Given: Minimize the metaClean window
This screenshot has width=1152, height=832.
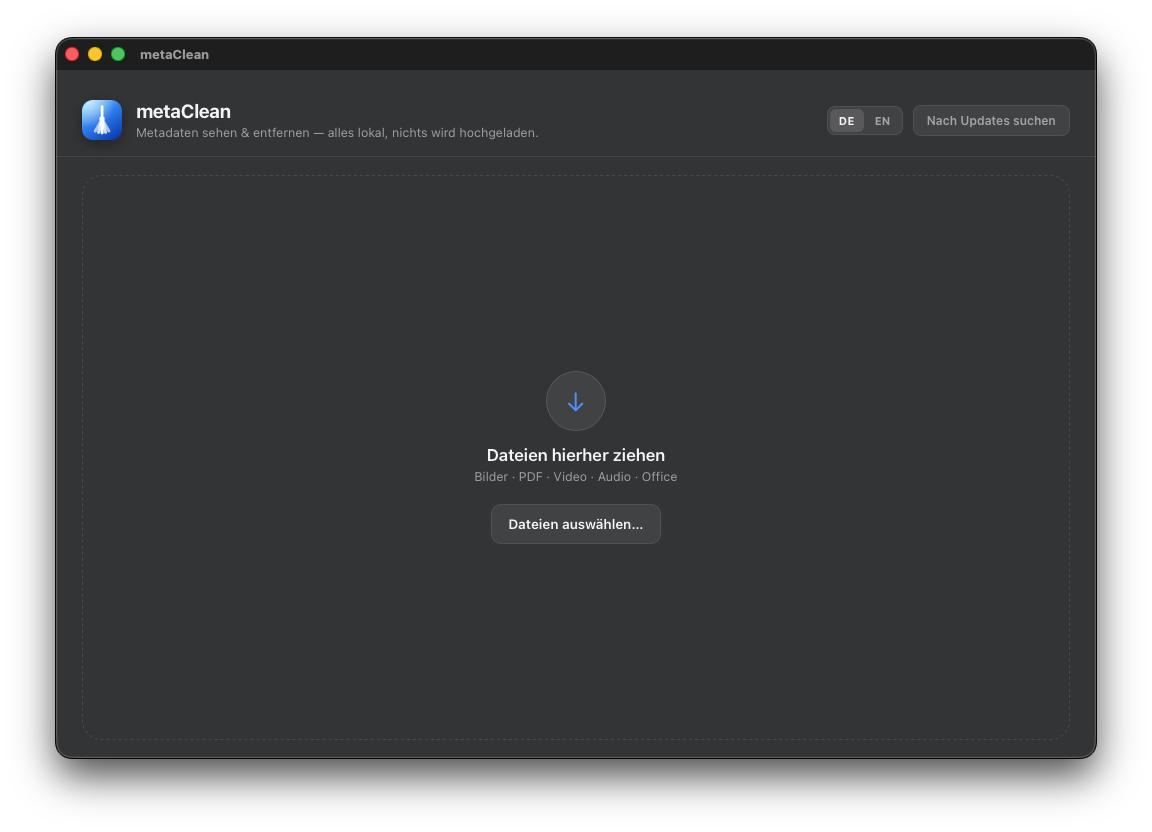Looking at the screenshot, I should pyautogui.click(x=95, y=54).
